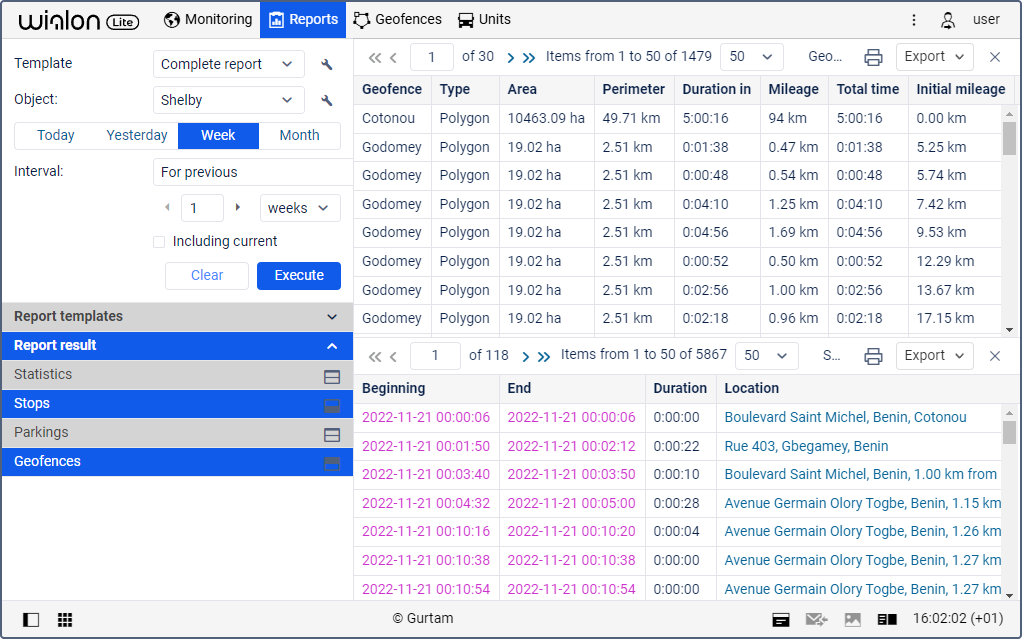Toggle Parkings table display icon
Viewport: 1022px width, 639px height.
(332, 435)
